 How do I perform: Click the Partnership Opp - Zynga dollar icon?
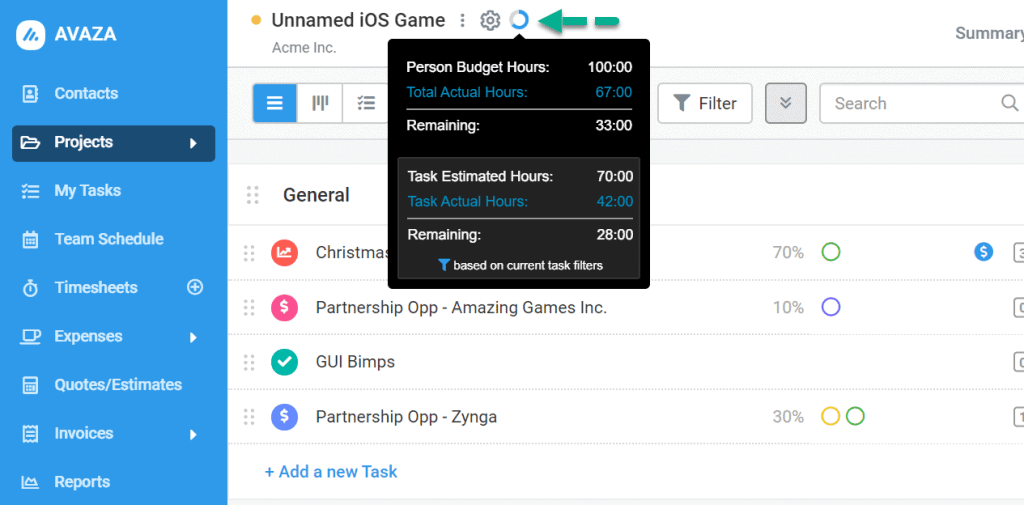pyautogui.click(x=285, y=416)
